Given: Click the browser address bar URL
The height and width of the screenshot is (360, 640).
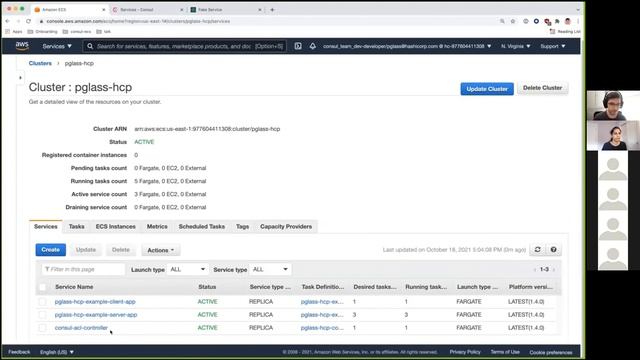Looking at the screenshot, I should pyautogui.click(x=138, y=21).
